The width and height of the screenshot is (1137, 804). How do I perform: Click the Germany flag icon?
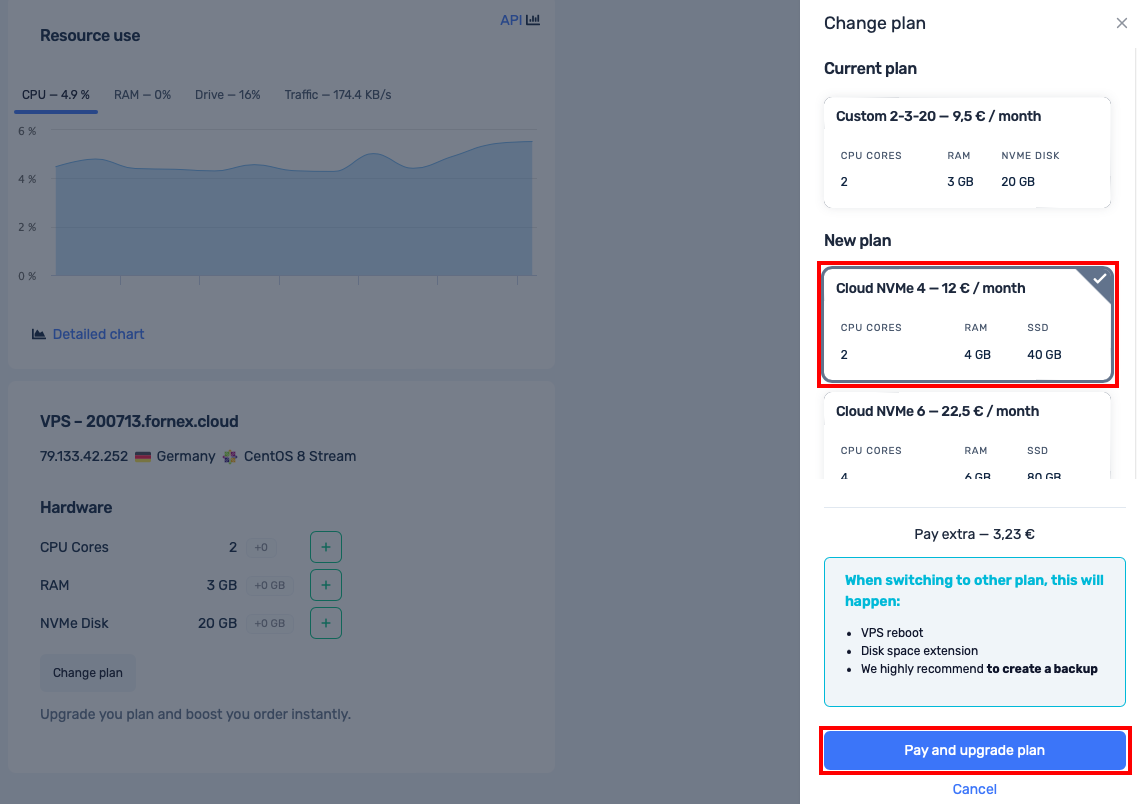point(143,457)
